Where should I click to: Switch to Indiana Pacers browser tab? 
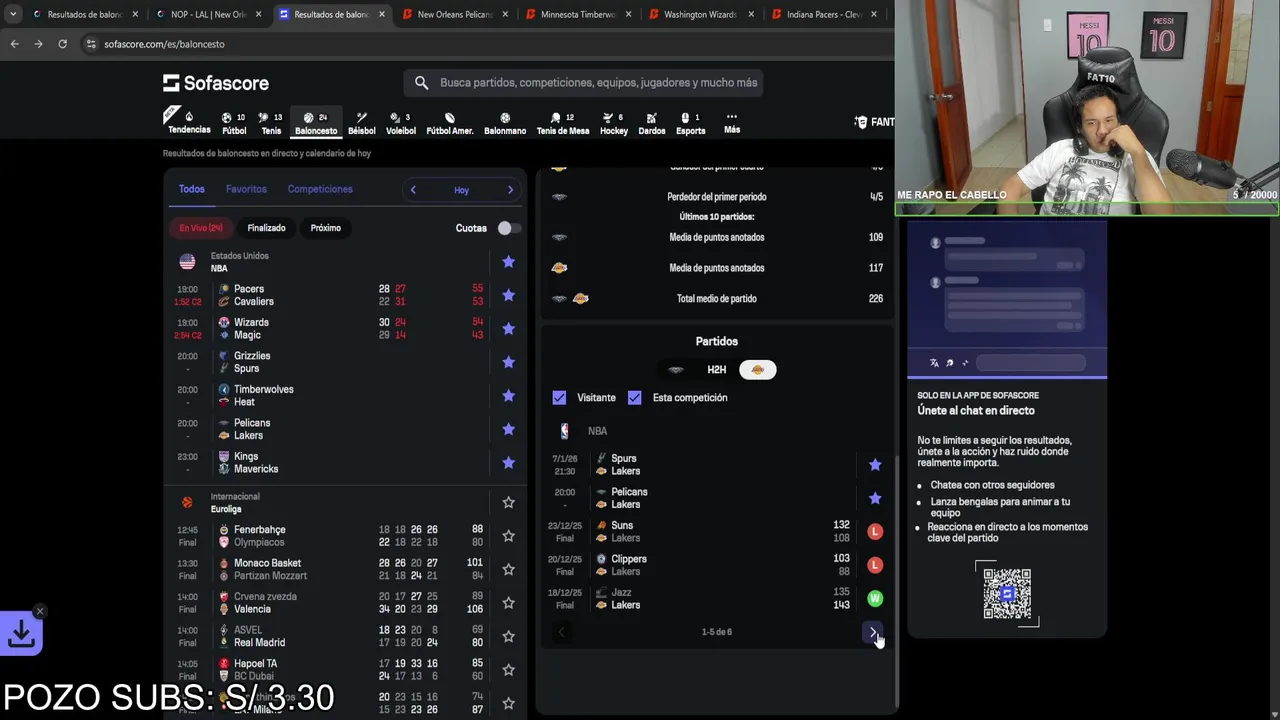tap(824, 14)
